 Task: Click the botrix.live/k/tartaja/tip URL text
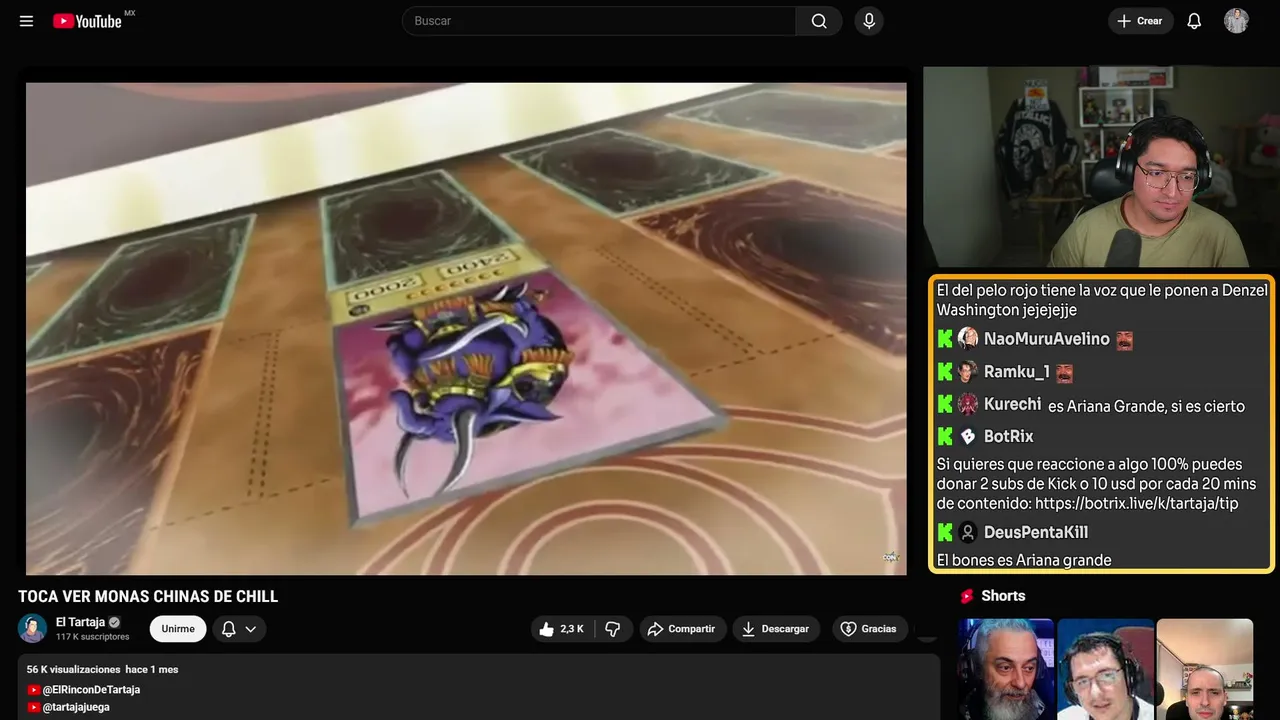pyautogui.click(x=1137, y=504)
